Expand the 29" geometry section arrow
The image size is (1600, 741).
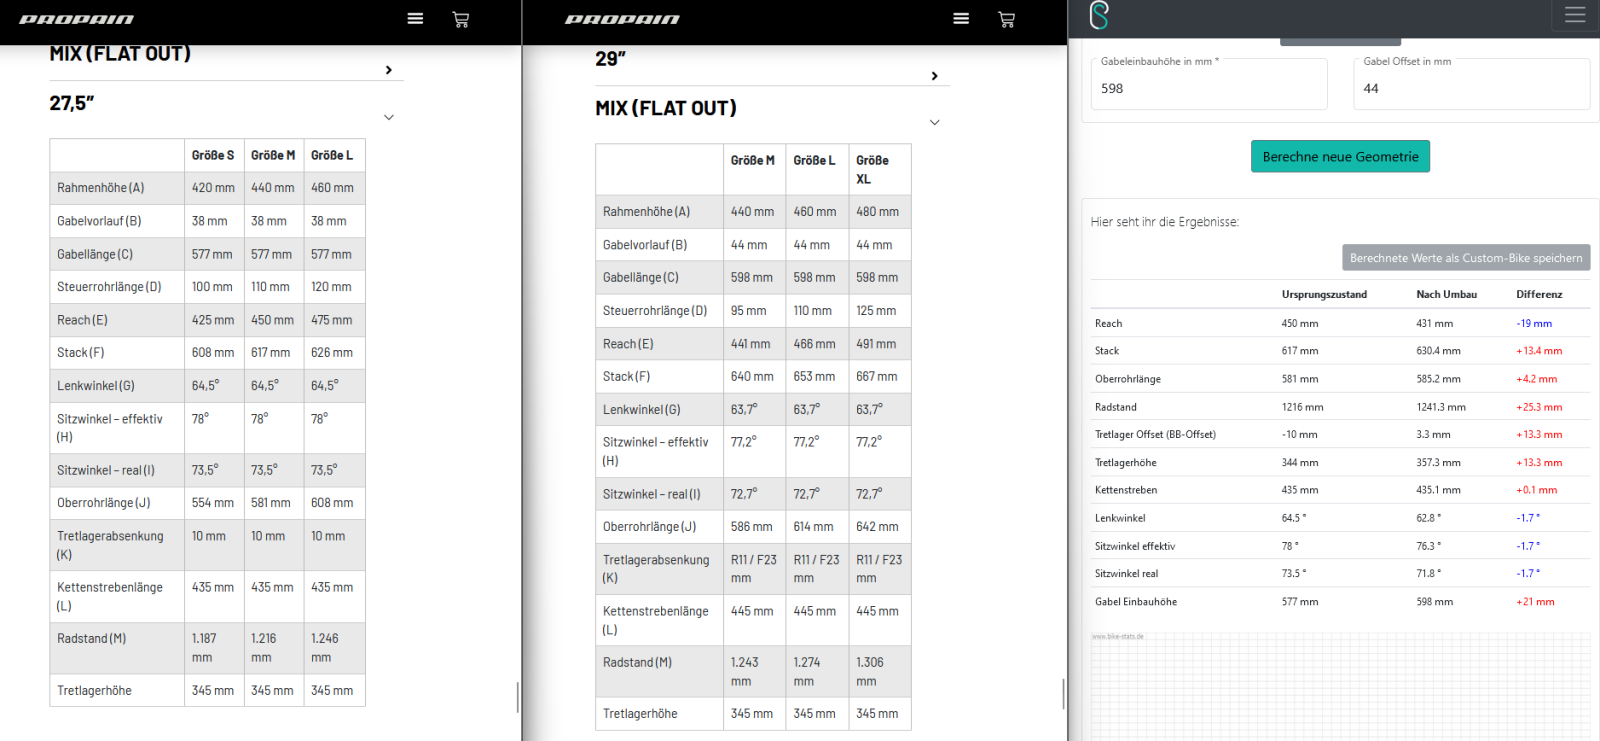[x=934, y=76]
